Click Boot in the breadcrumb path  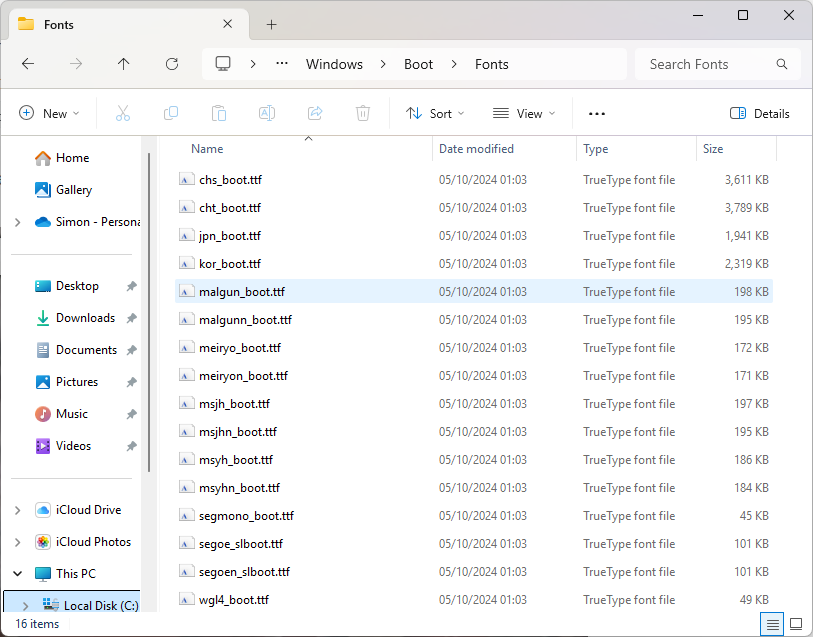418,64
